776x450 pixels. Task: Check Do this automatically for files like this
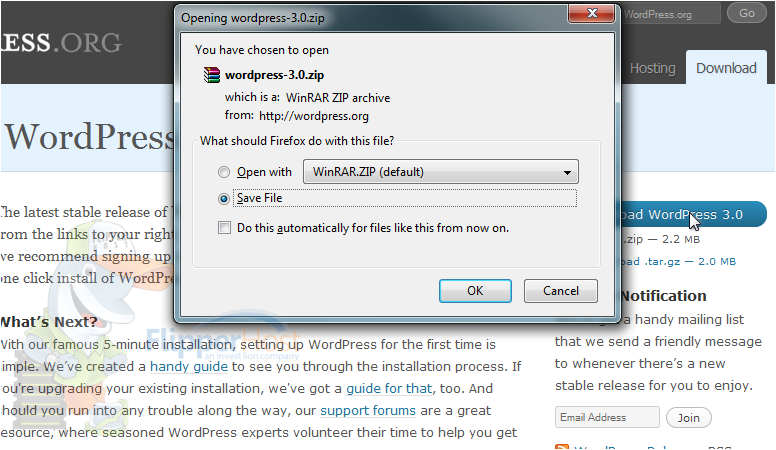pyautogui.click(x=224, y=228)
